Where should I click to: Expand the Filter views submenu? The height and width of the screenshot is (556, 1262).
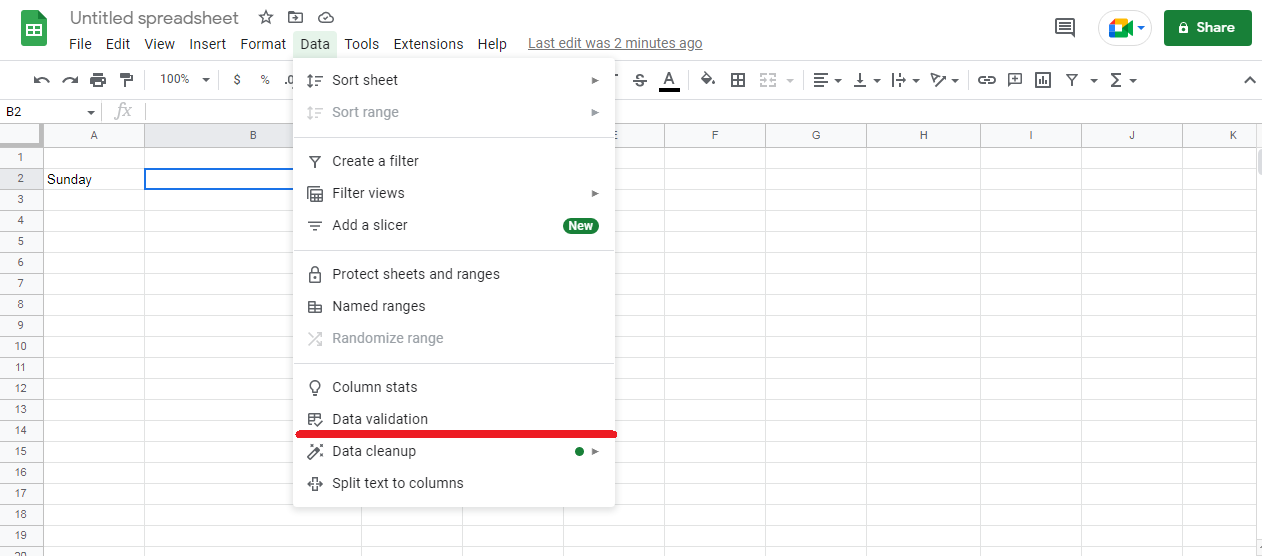point(454,193)
